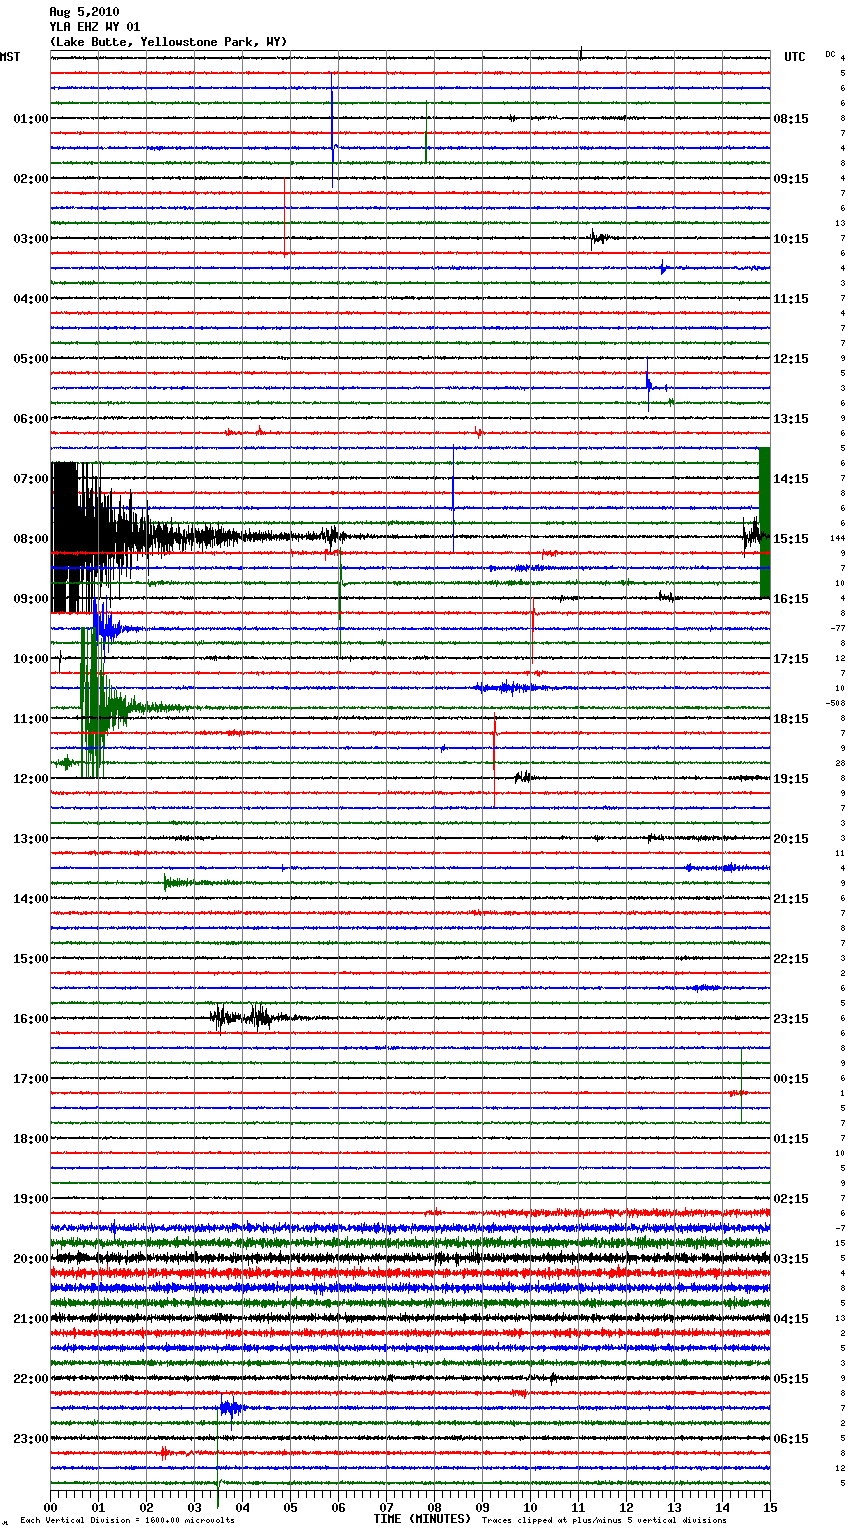The height and width of the screenshot is (1534, 850).
Task: Click UTC time label '12:15'
Action: point(791,359)
